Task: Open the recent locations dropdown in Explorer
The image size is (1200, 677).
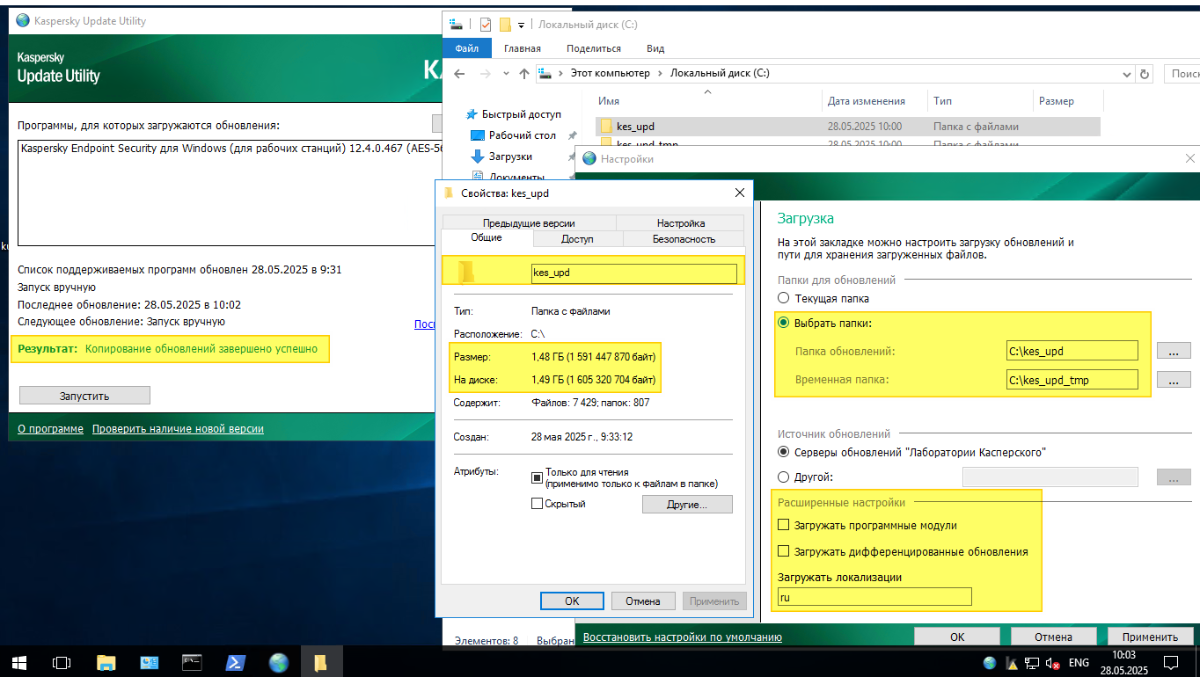Action: 505,74
